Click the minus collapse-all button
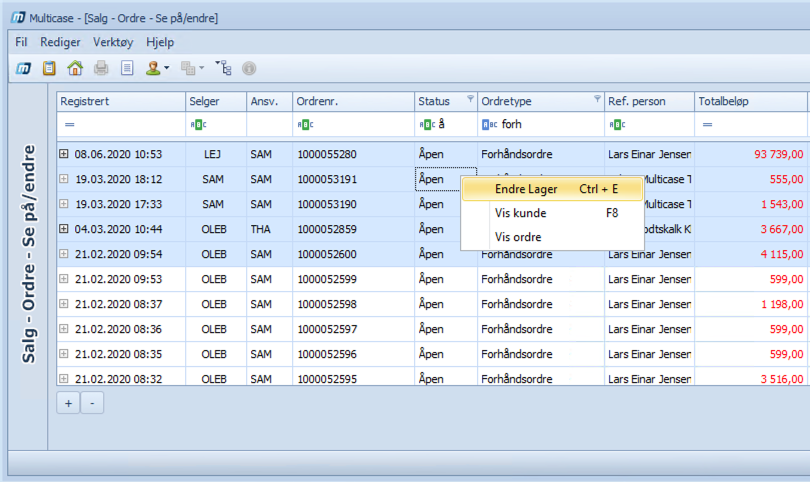810x482 pixels. [x=92, y=403]
